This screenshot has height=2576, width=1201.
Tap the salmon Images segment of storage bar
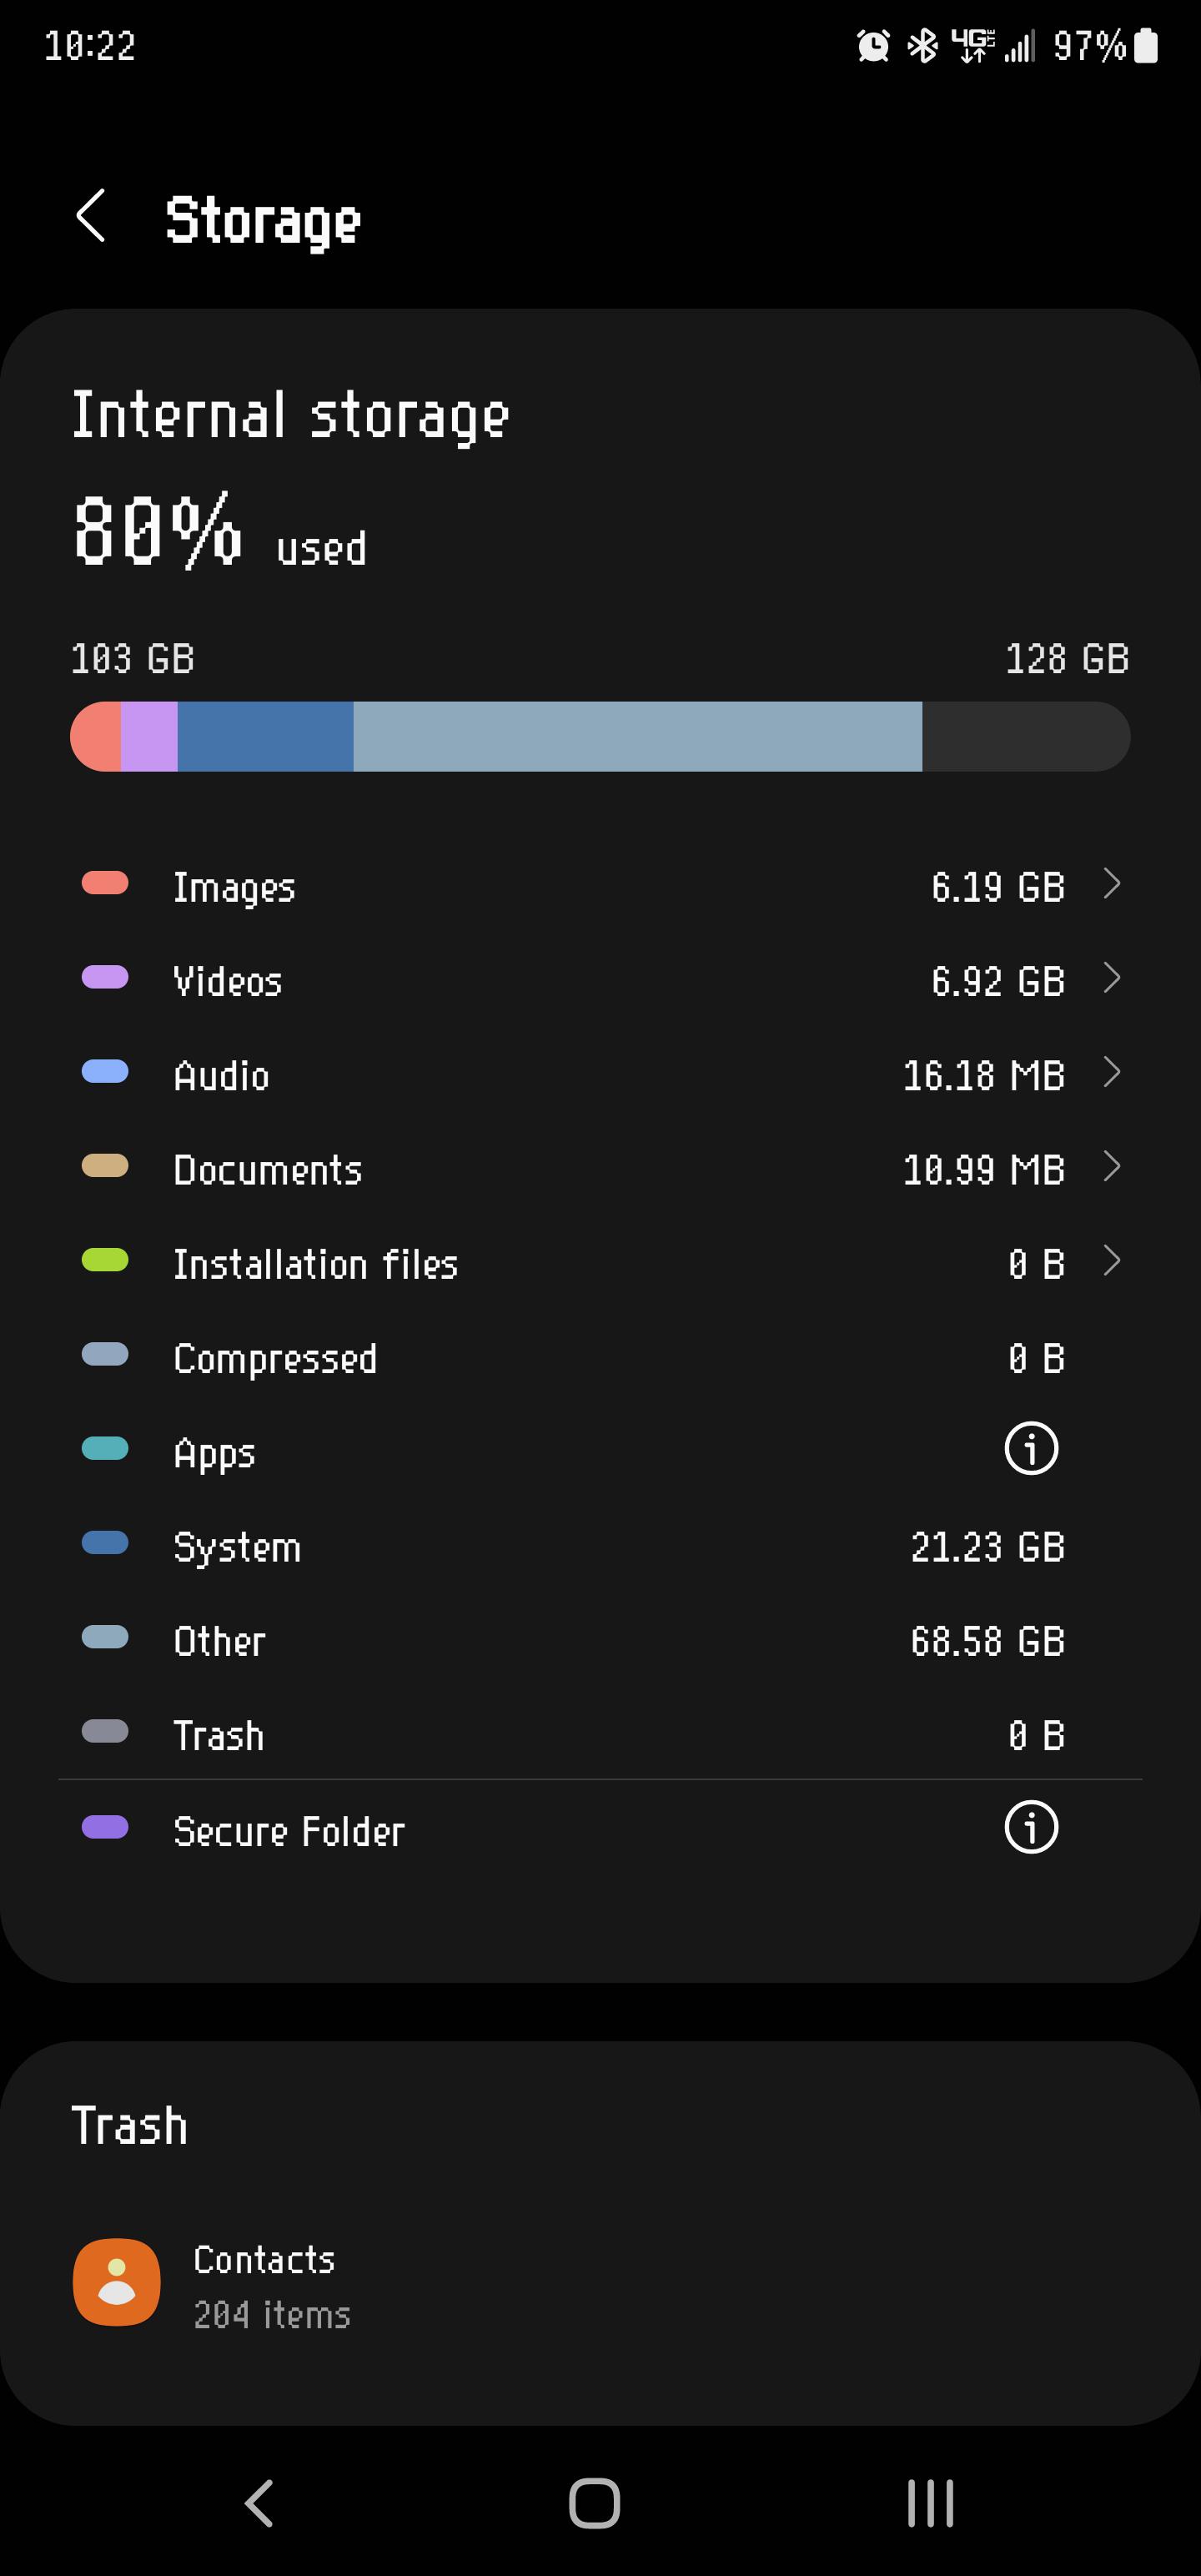pyautogui.click(x=96, y=737)
